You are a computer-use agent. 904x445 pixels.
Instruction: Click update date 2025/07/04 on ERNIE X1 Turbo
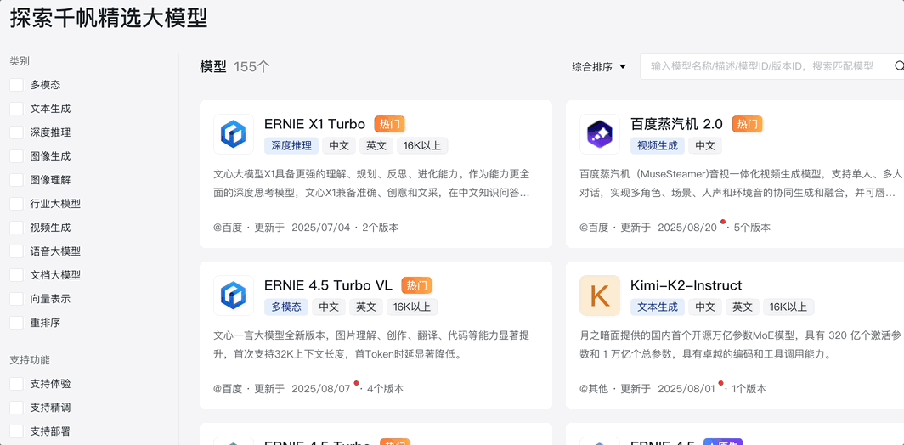(321, 227)
